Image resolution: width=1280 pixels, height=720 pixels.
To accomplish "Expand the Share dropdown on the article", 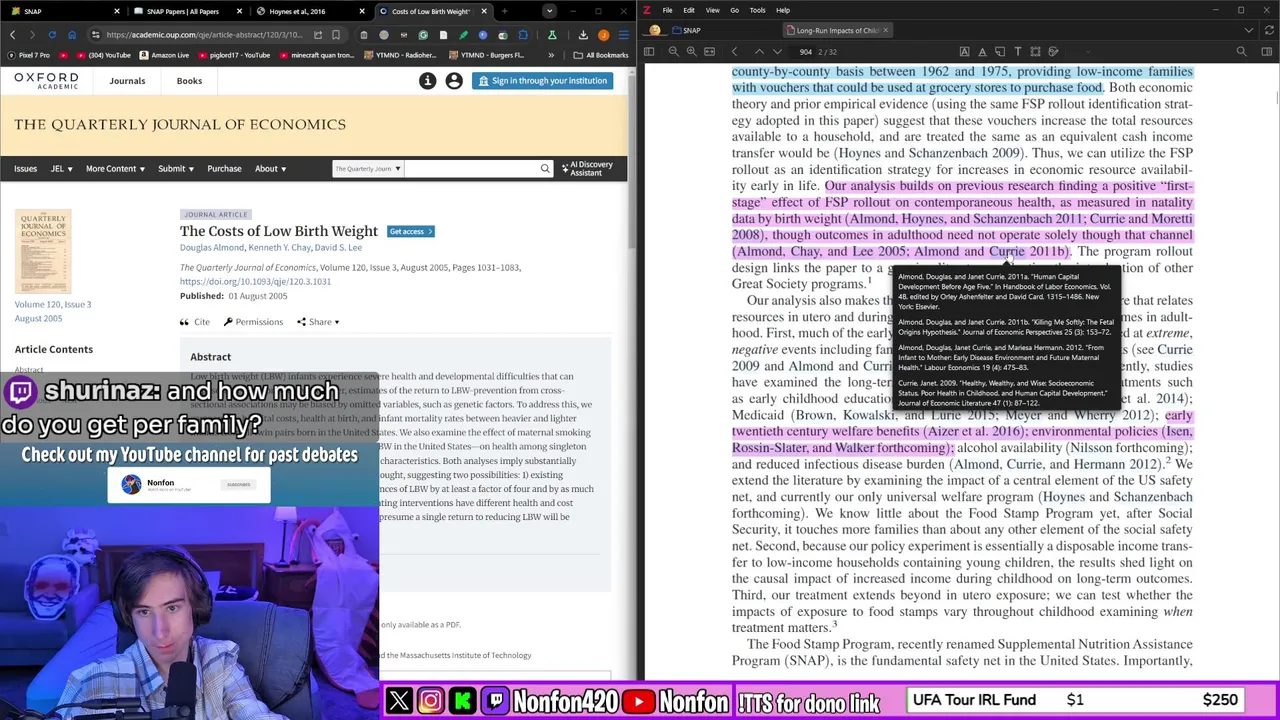I will coord(319,322).
